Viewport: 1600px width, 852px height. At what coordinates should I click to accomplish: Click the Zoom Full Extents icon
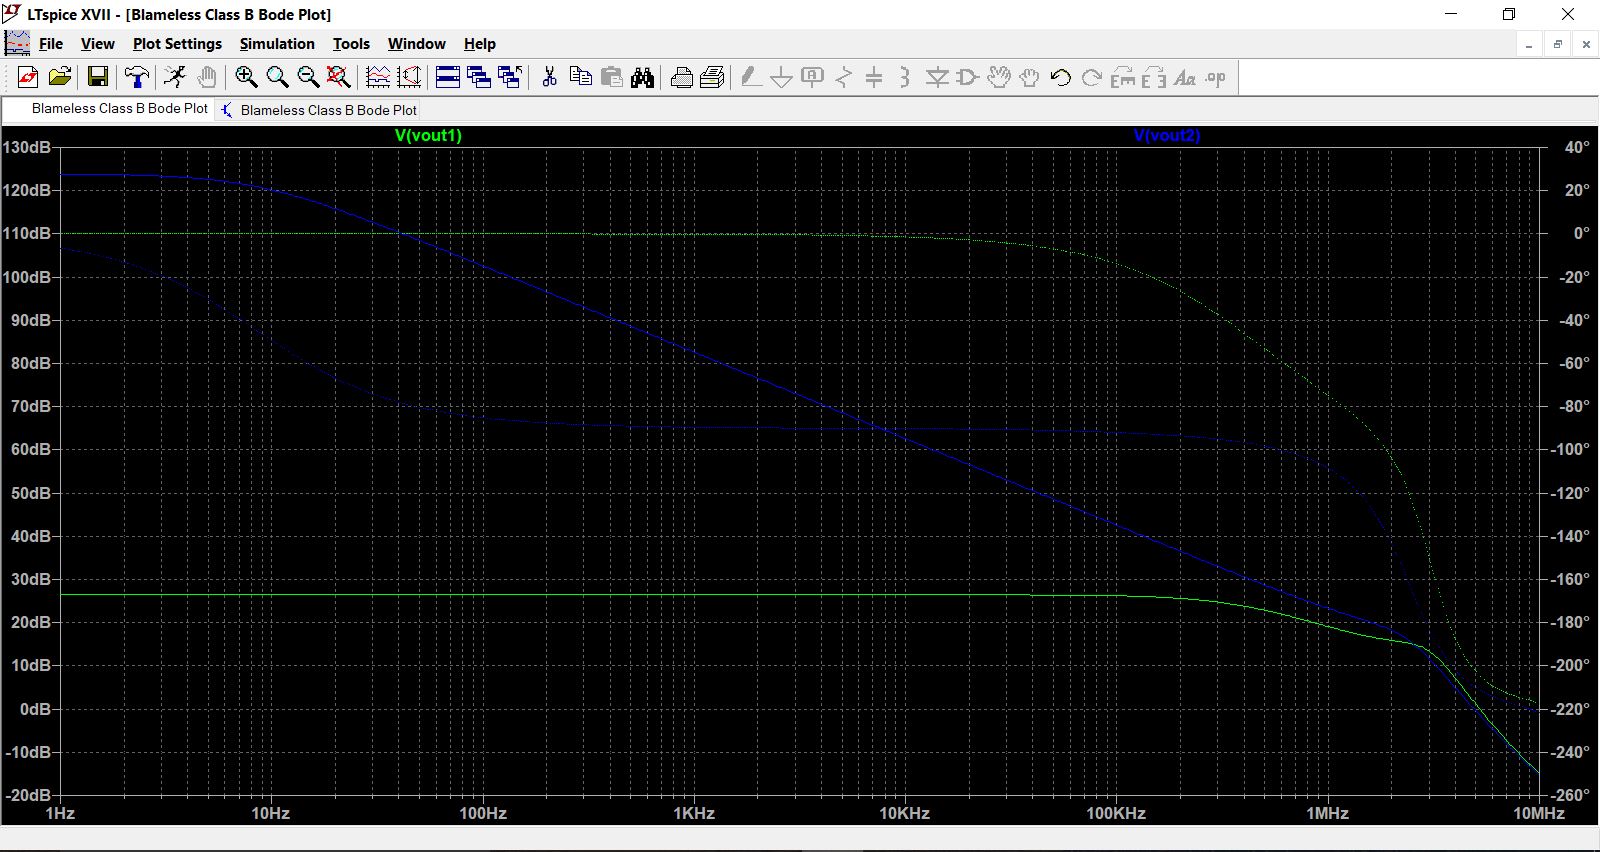(x=339, y=77)
